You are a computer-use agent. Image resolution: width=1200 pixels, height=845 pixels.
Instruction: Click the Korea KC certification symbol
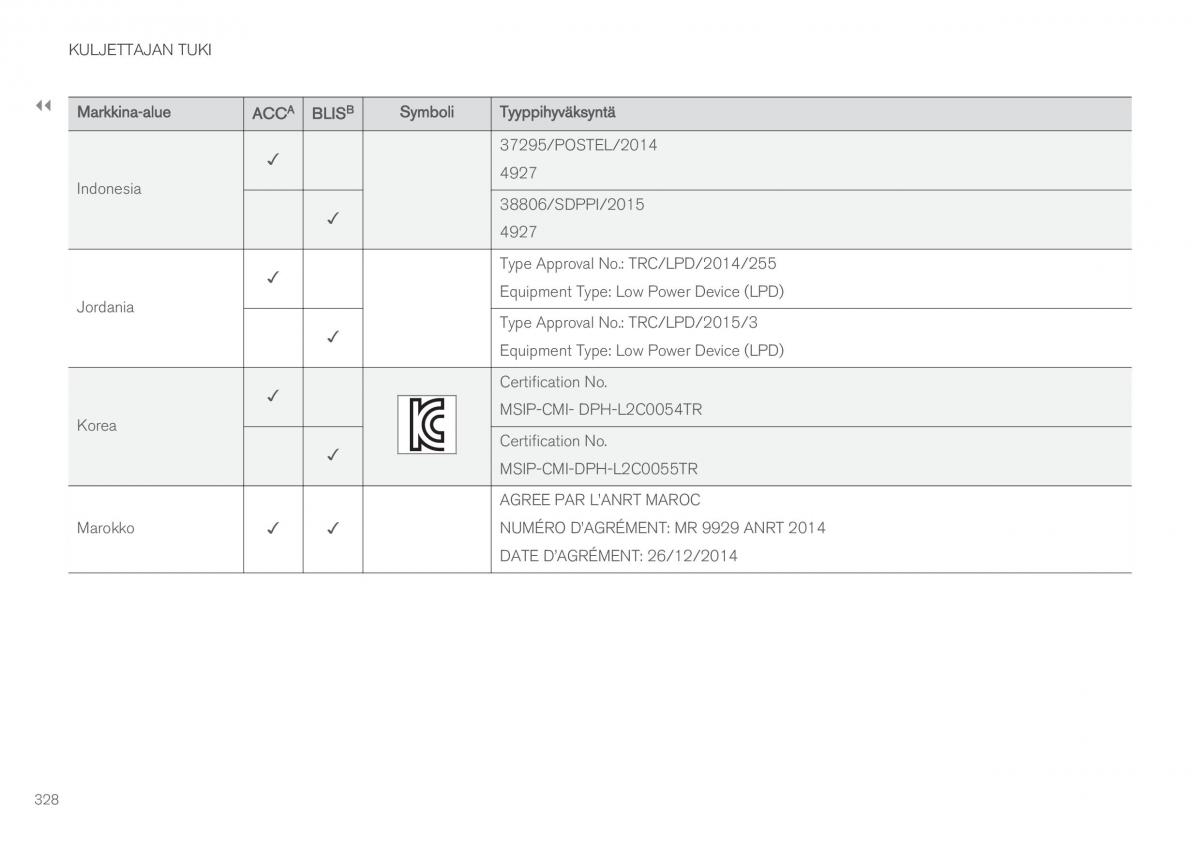point(427,425)
